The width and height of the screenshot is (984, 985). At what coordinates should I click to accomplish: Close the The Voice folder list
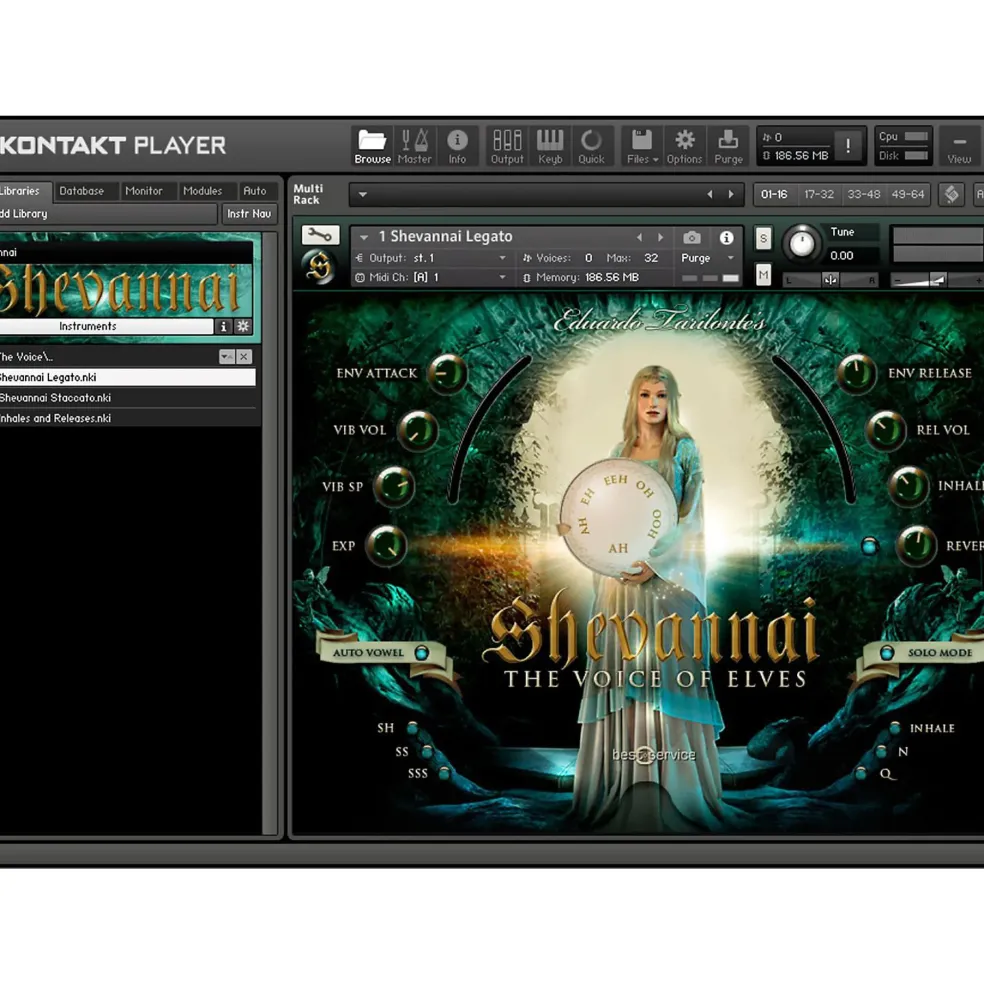(244, 357)
